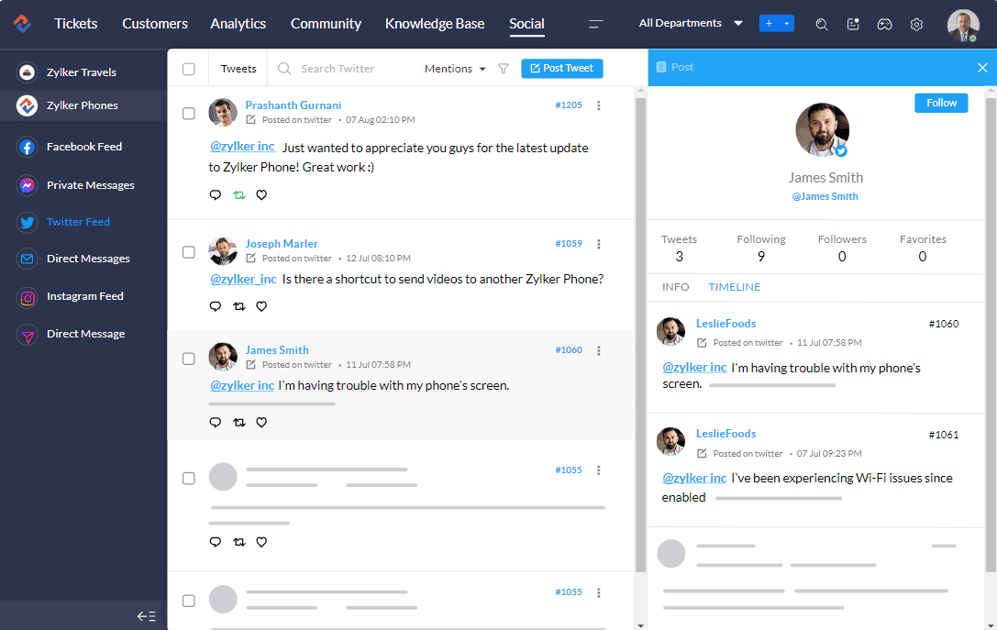Follow James Smith
The width and height of the screenshot is (997, 630).
tap(941, 103)
